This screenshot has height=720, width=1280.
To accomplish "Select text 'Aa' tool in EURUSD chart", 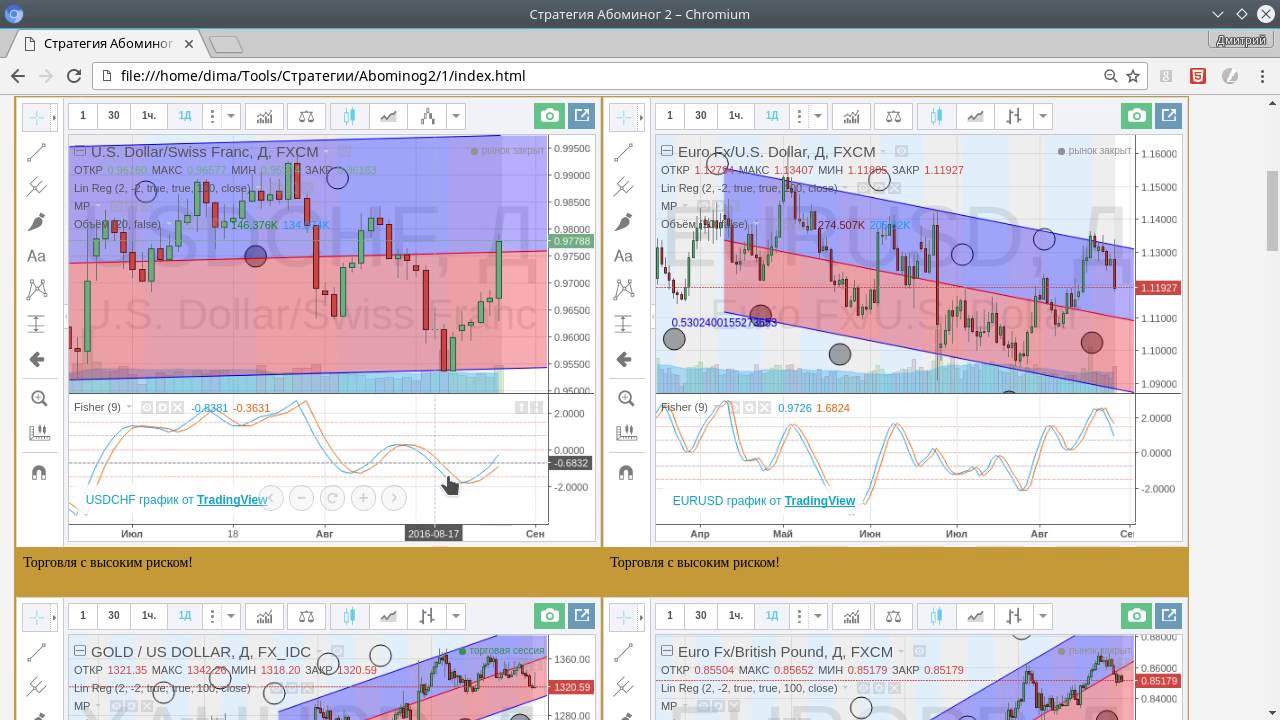I will point(624,256).
